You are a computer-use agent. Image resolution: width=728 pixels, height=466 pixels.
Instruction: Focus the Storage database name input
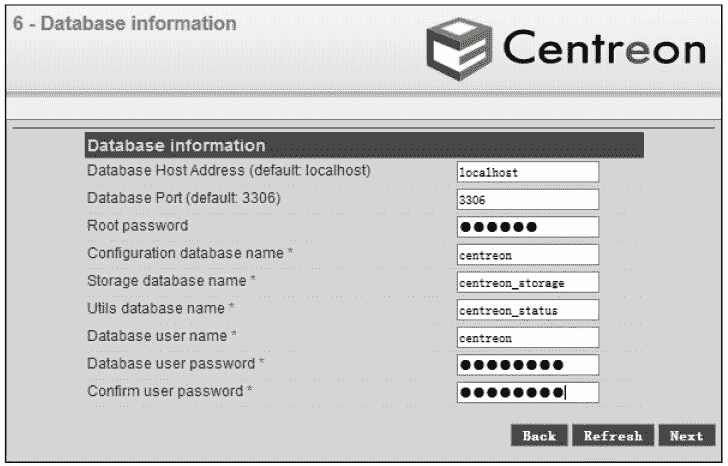527,282
